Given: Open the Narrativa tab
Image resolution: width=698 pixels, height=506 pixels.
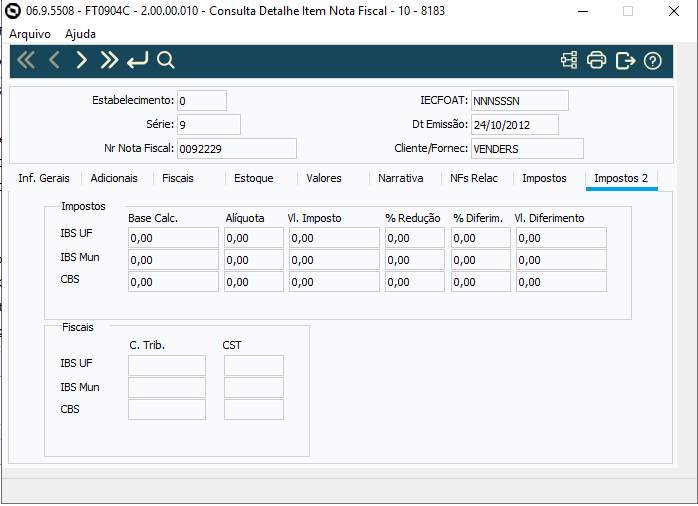Looking at the screenshot, I should [401, 178].
